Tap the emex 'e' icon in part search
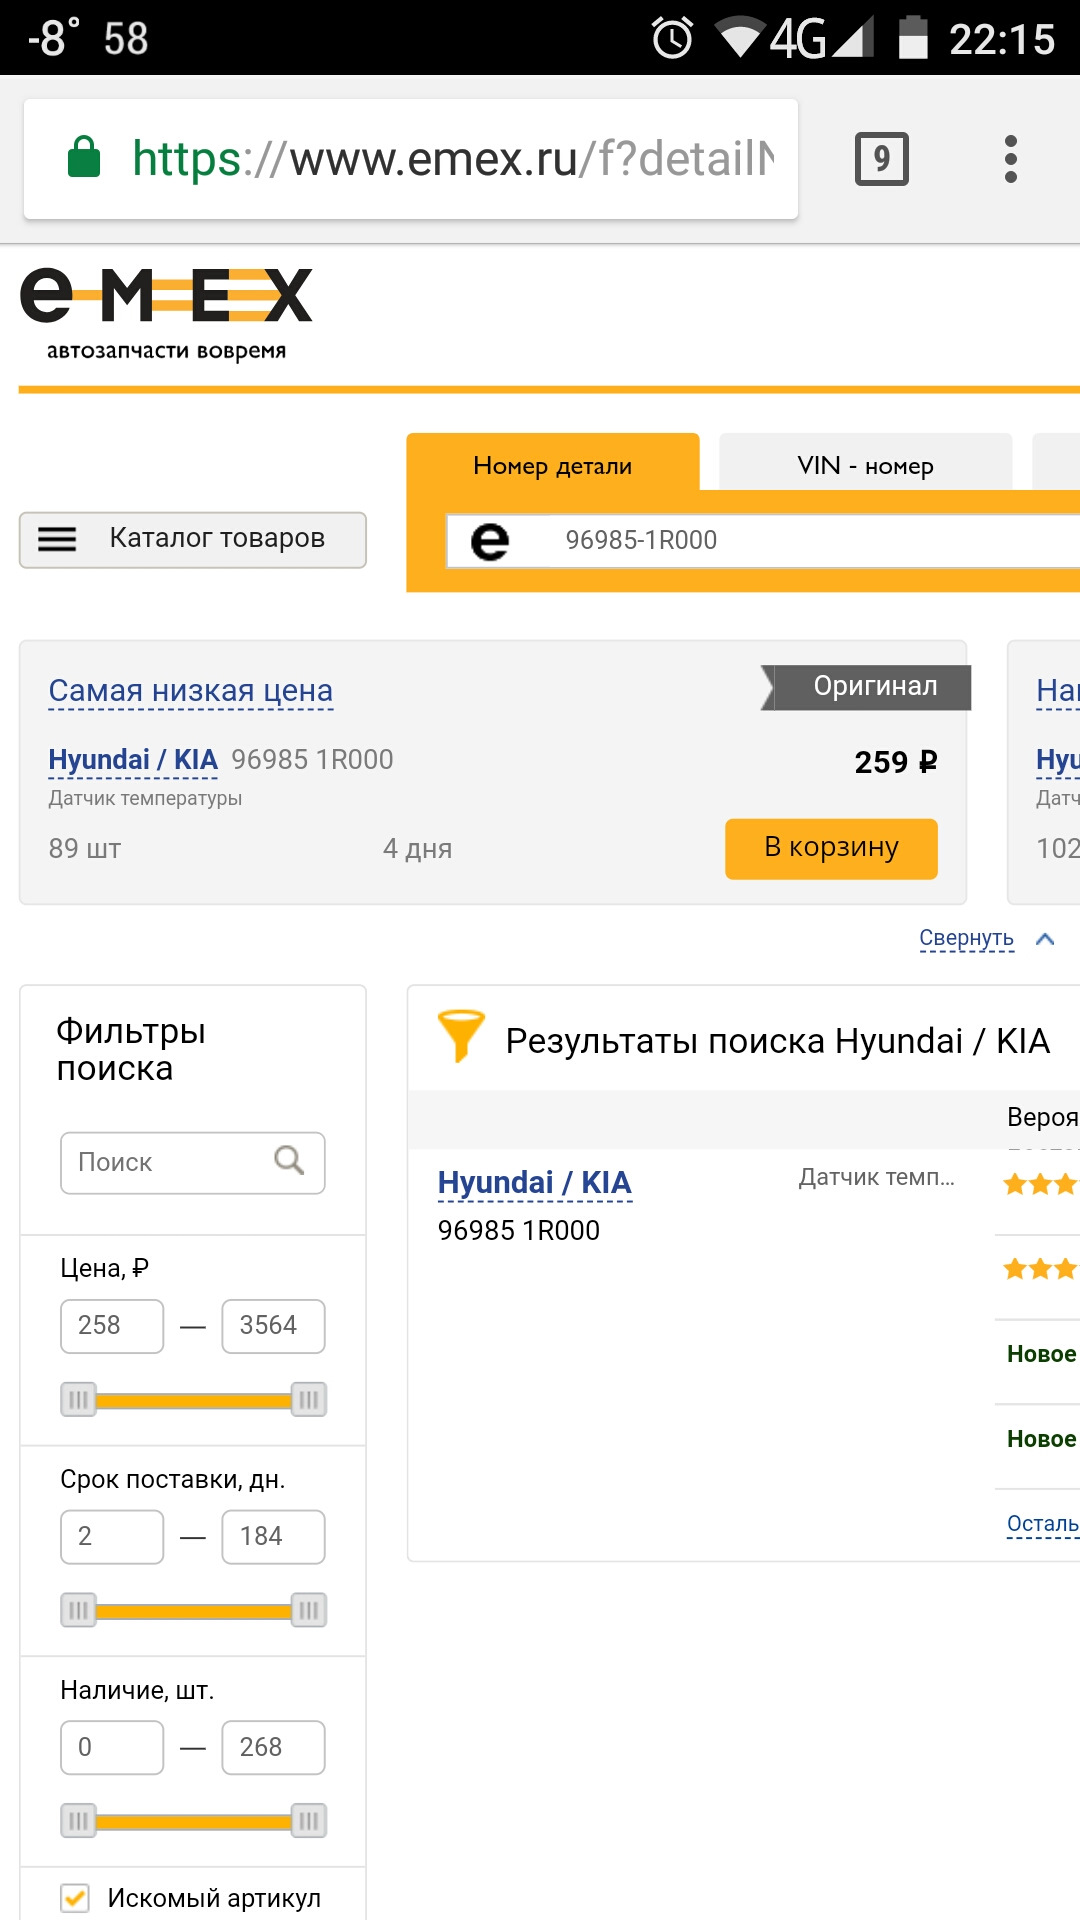1080x1920 pixels. click(490, 541)
